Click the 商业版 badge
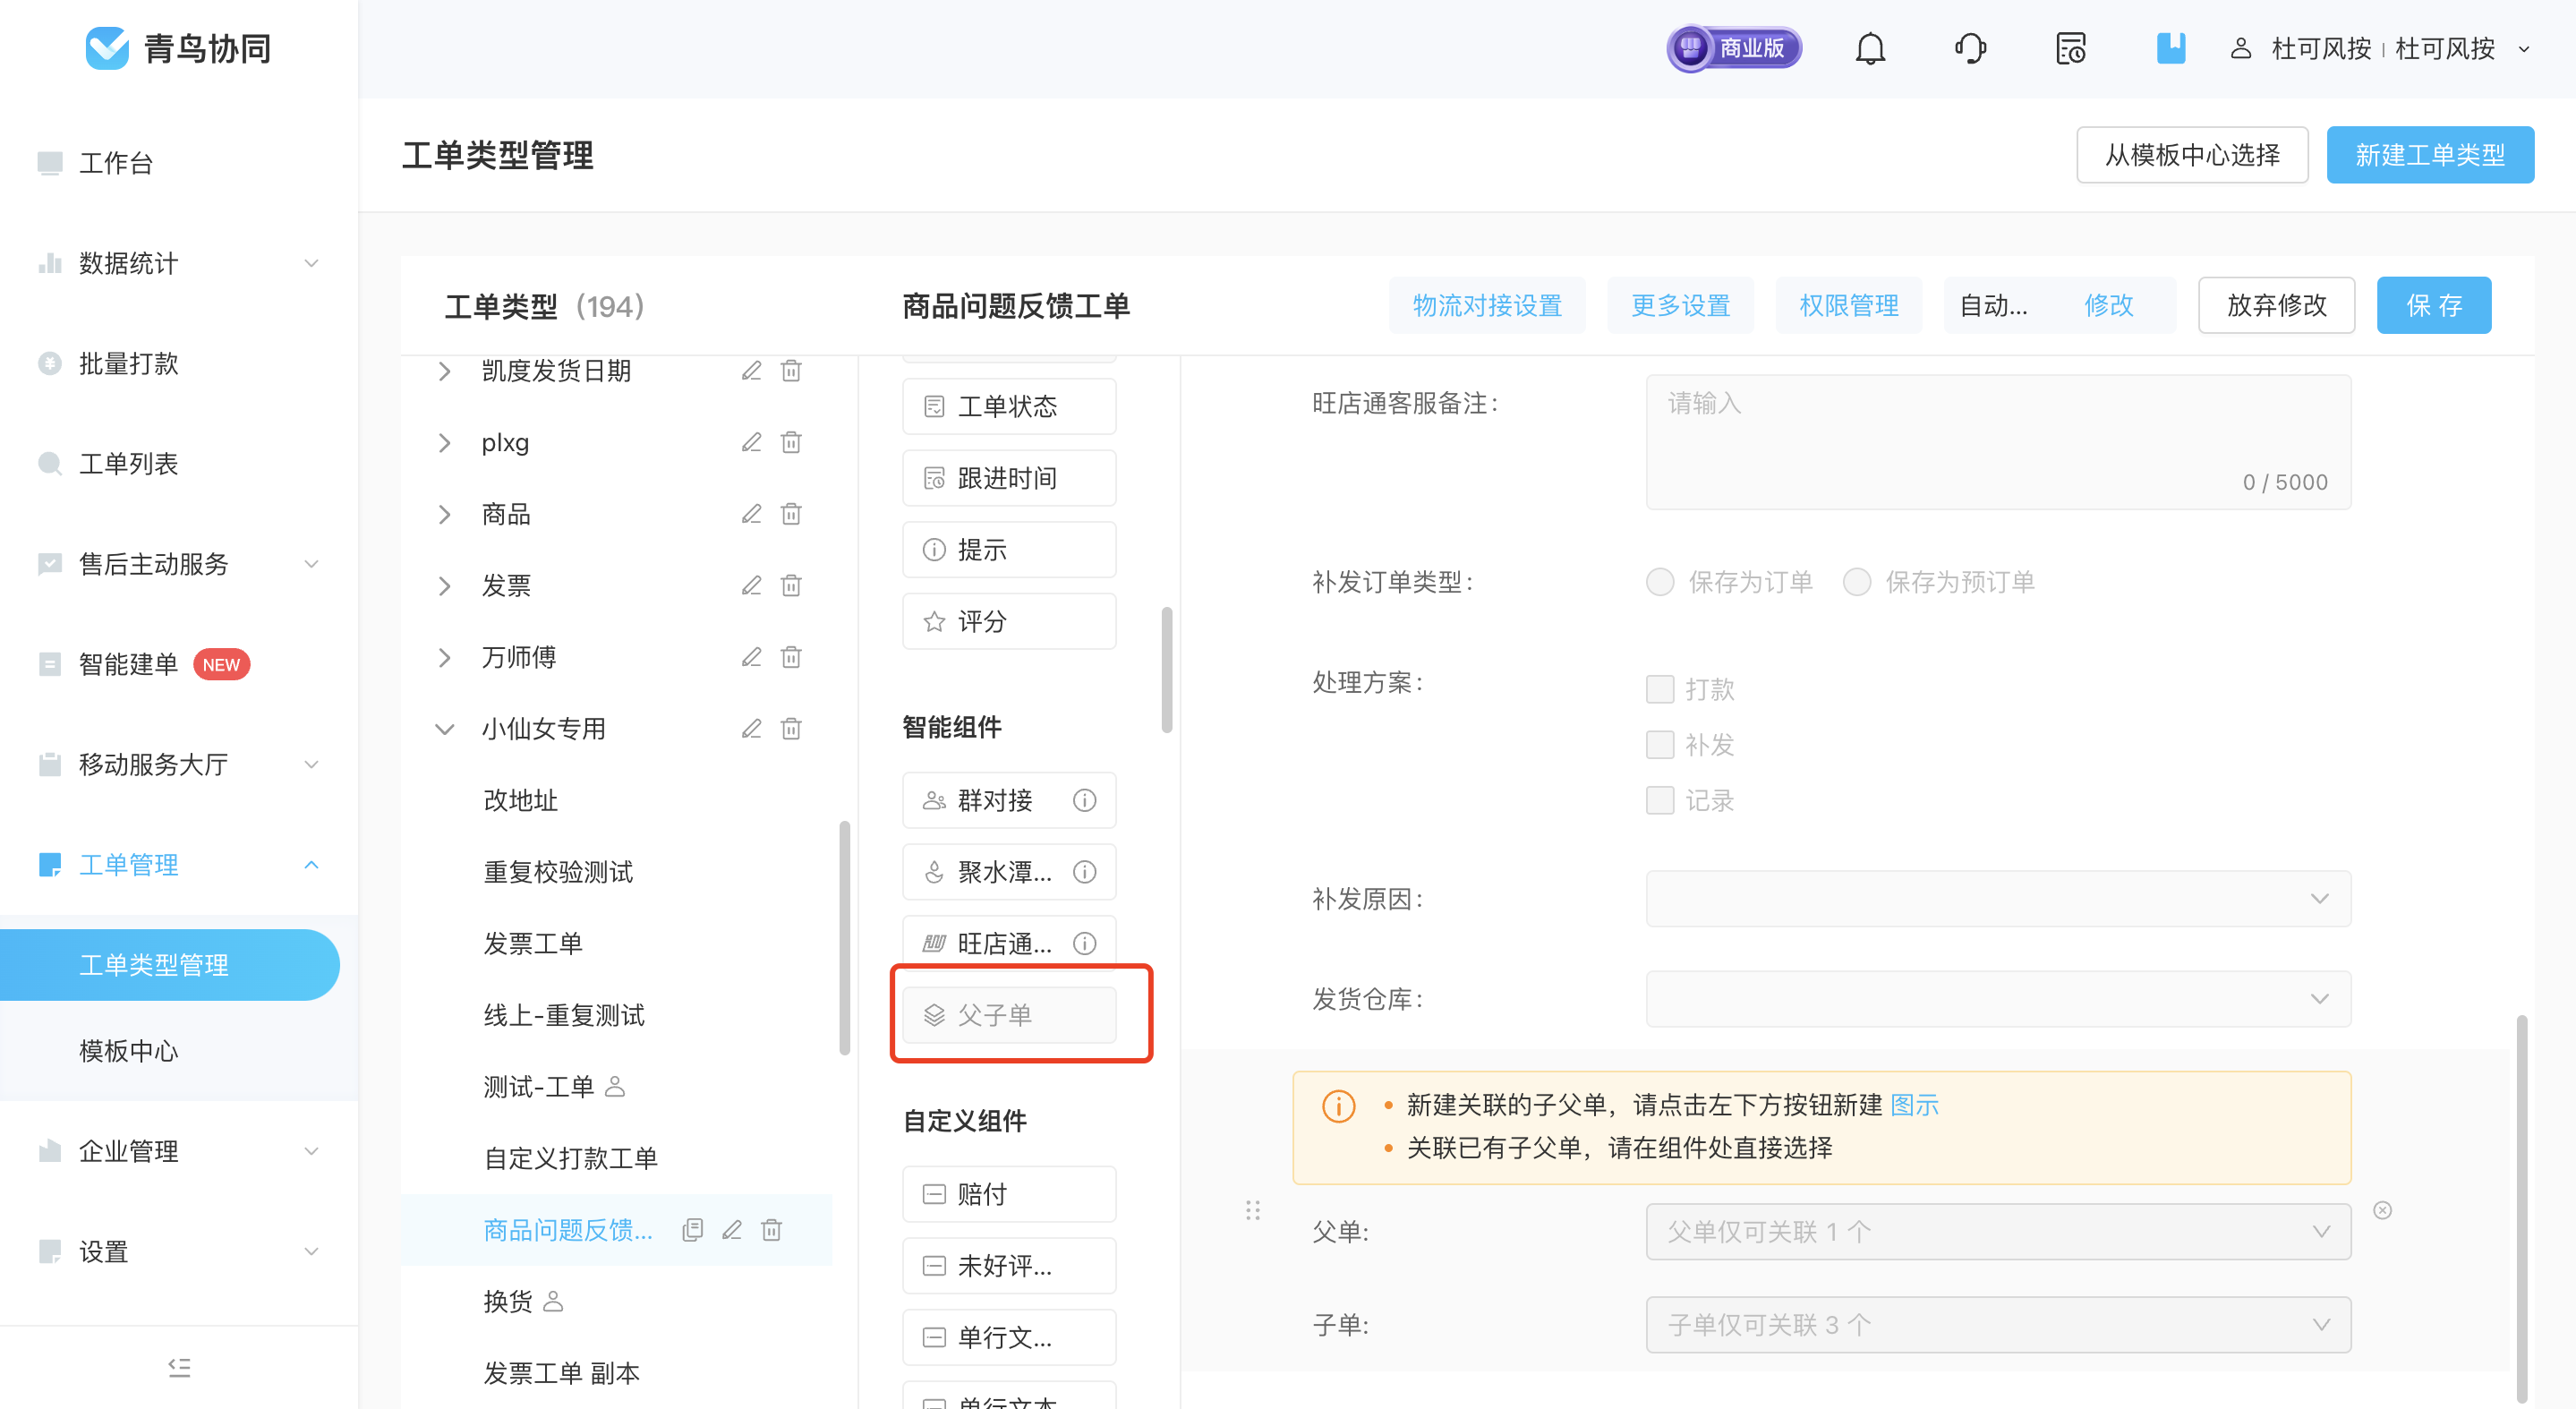The width and height of the screenshot is (2576, 1409). point(1734,48)
